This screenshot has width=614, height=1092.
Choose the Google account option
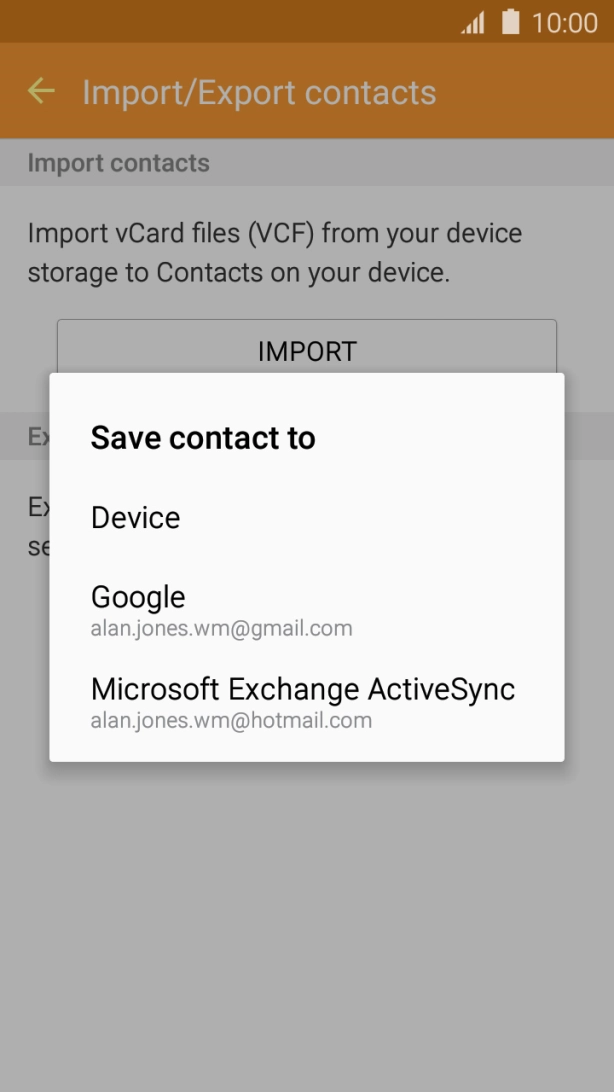(138, 597)
